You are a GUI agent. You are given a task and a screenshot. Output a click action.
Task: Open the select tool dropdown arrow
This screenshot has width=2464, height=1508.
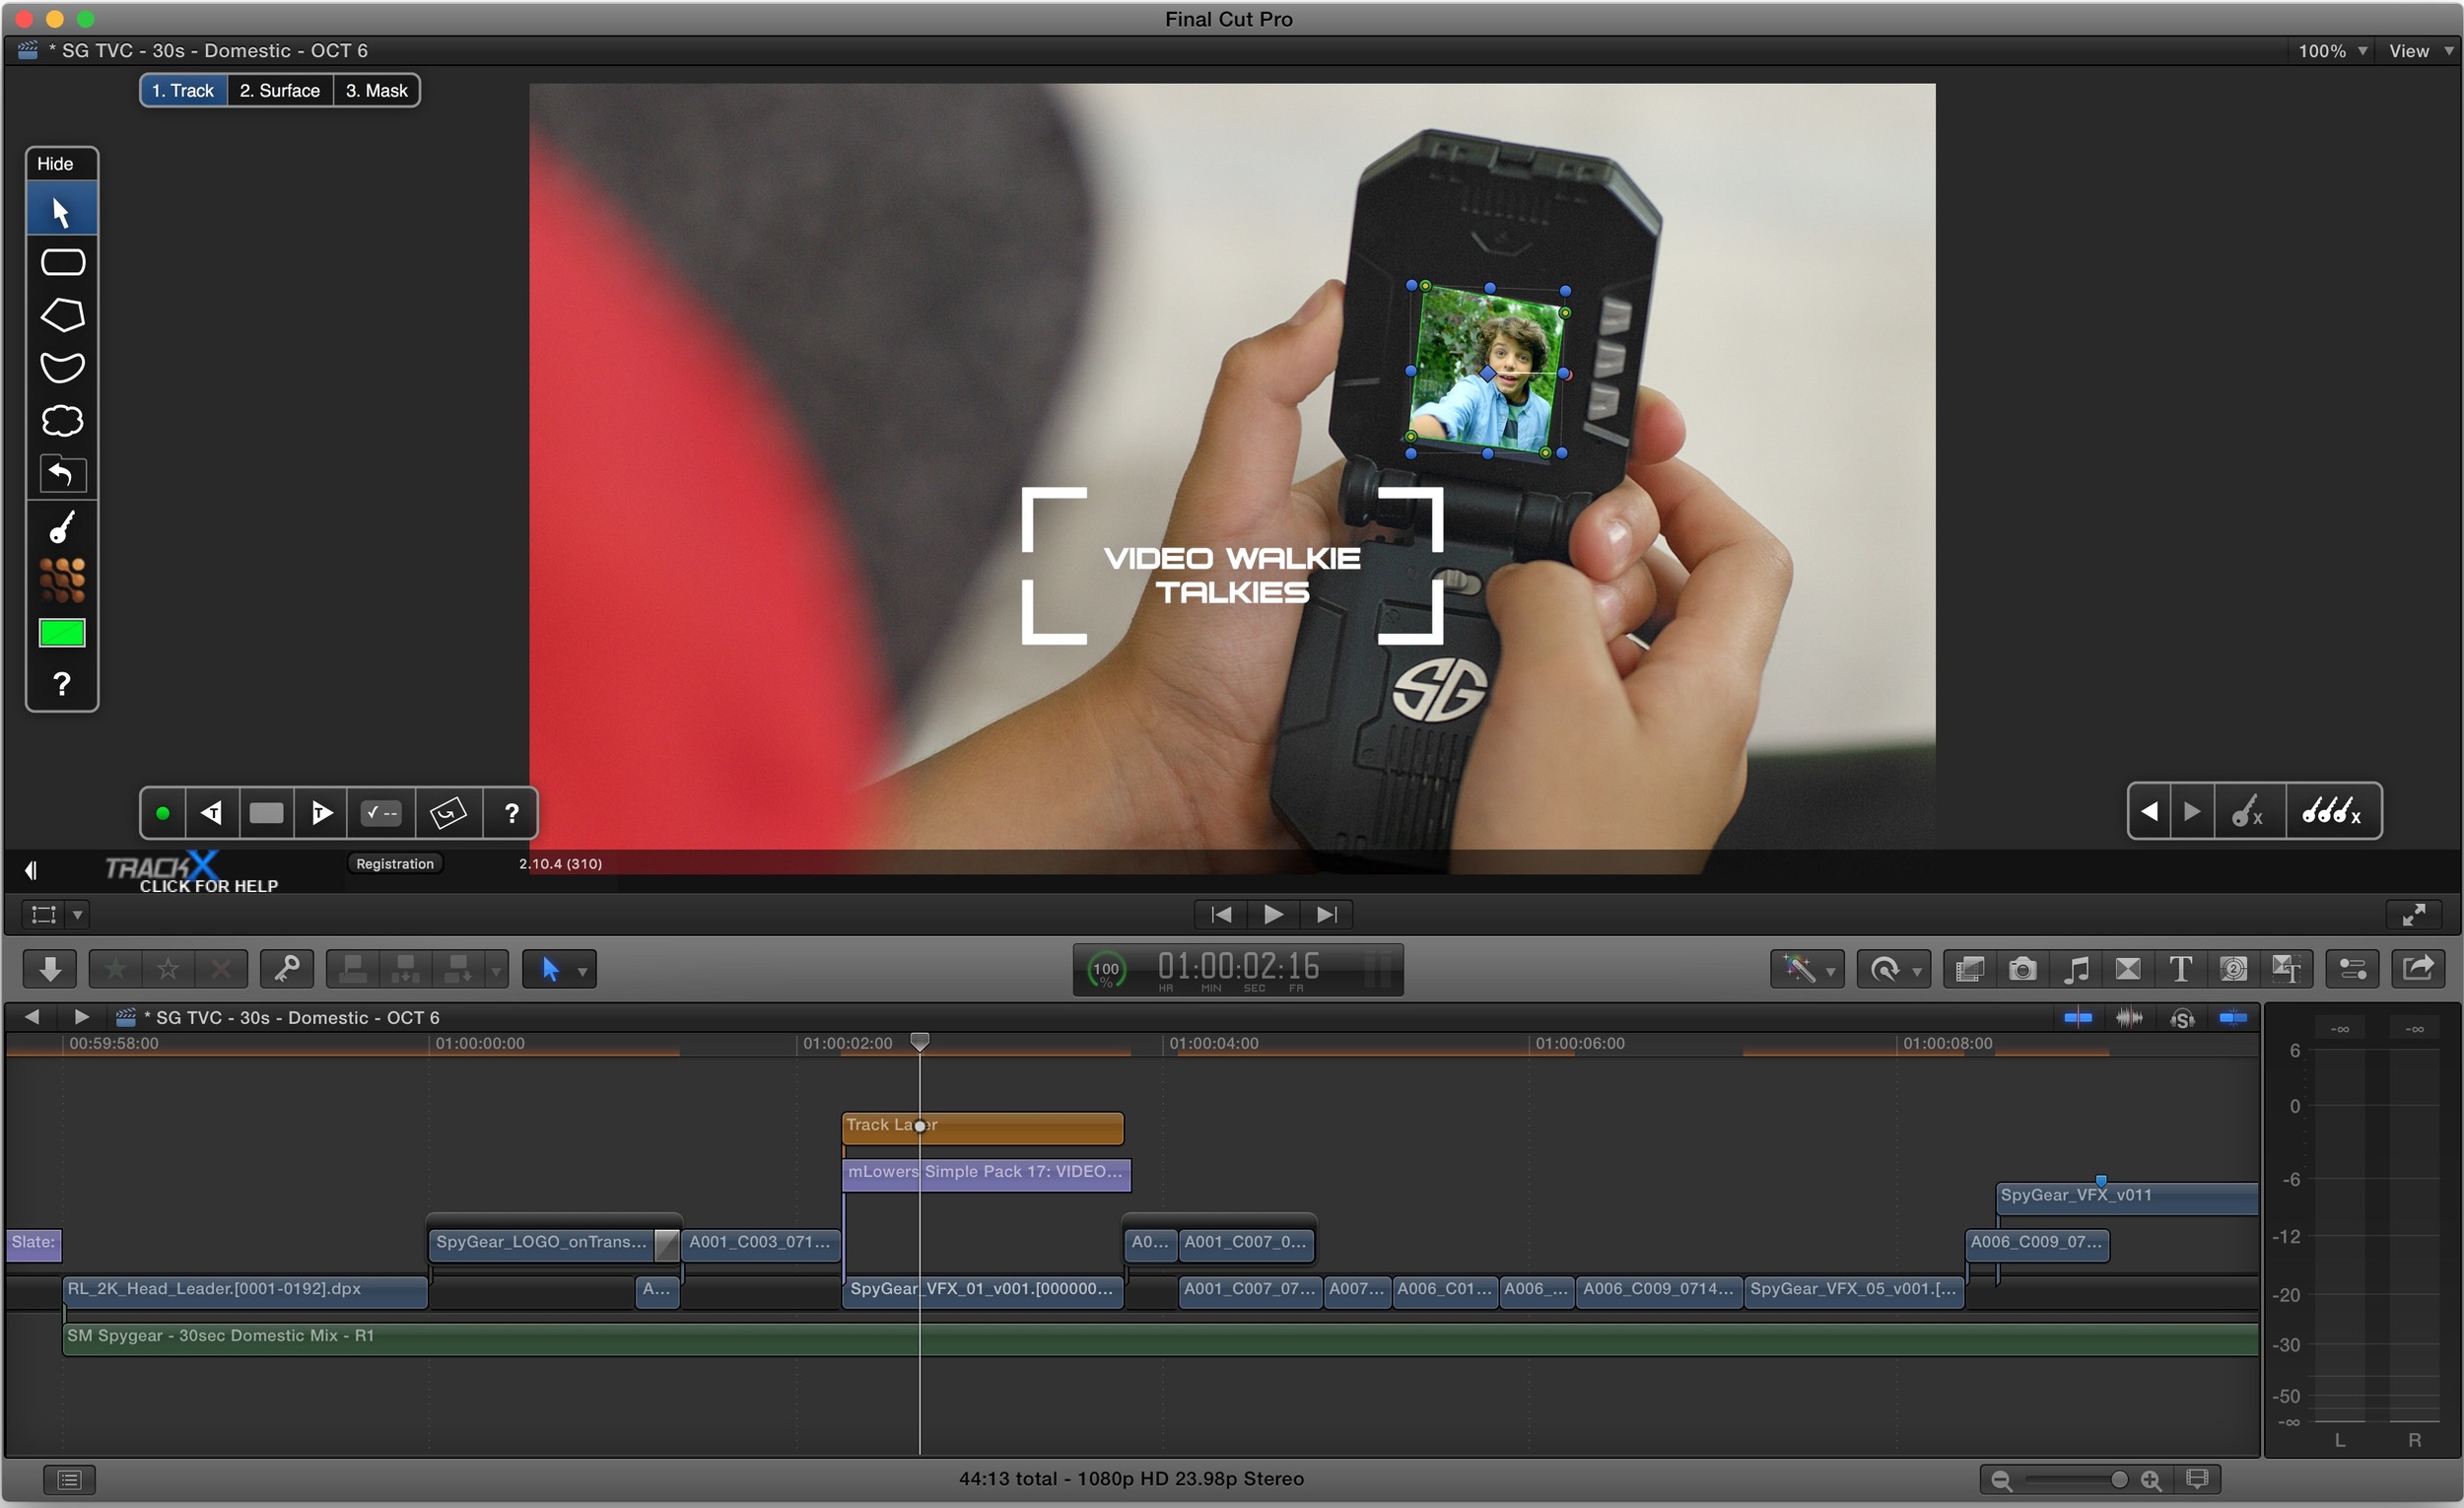(582, 970)
